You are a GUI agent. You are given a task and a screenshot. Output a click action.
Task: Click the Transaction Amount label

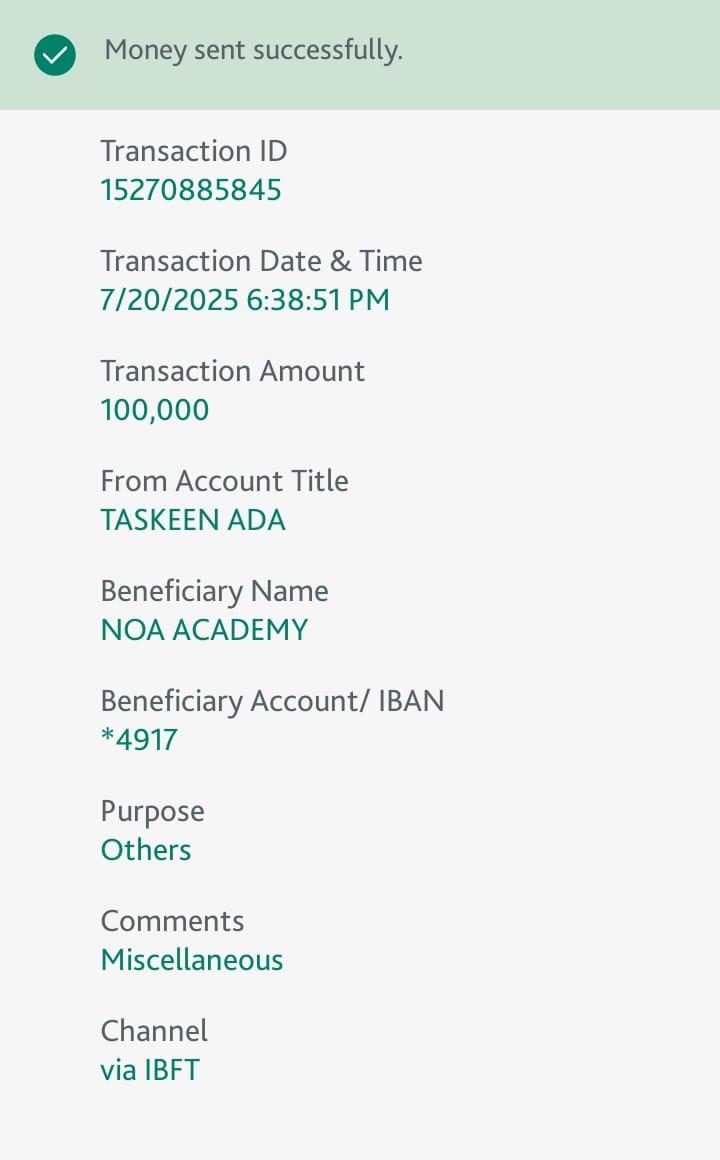[x=232, y=371]
